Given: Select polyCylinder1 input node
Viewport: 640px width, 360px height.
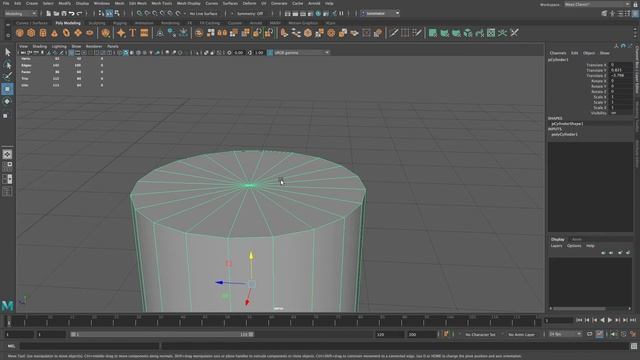Looking at the screenshot, I should pos(564,134).
